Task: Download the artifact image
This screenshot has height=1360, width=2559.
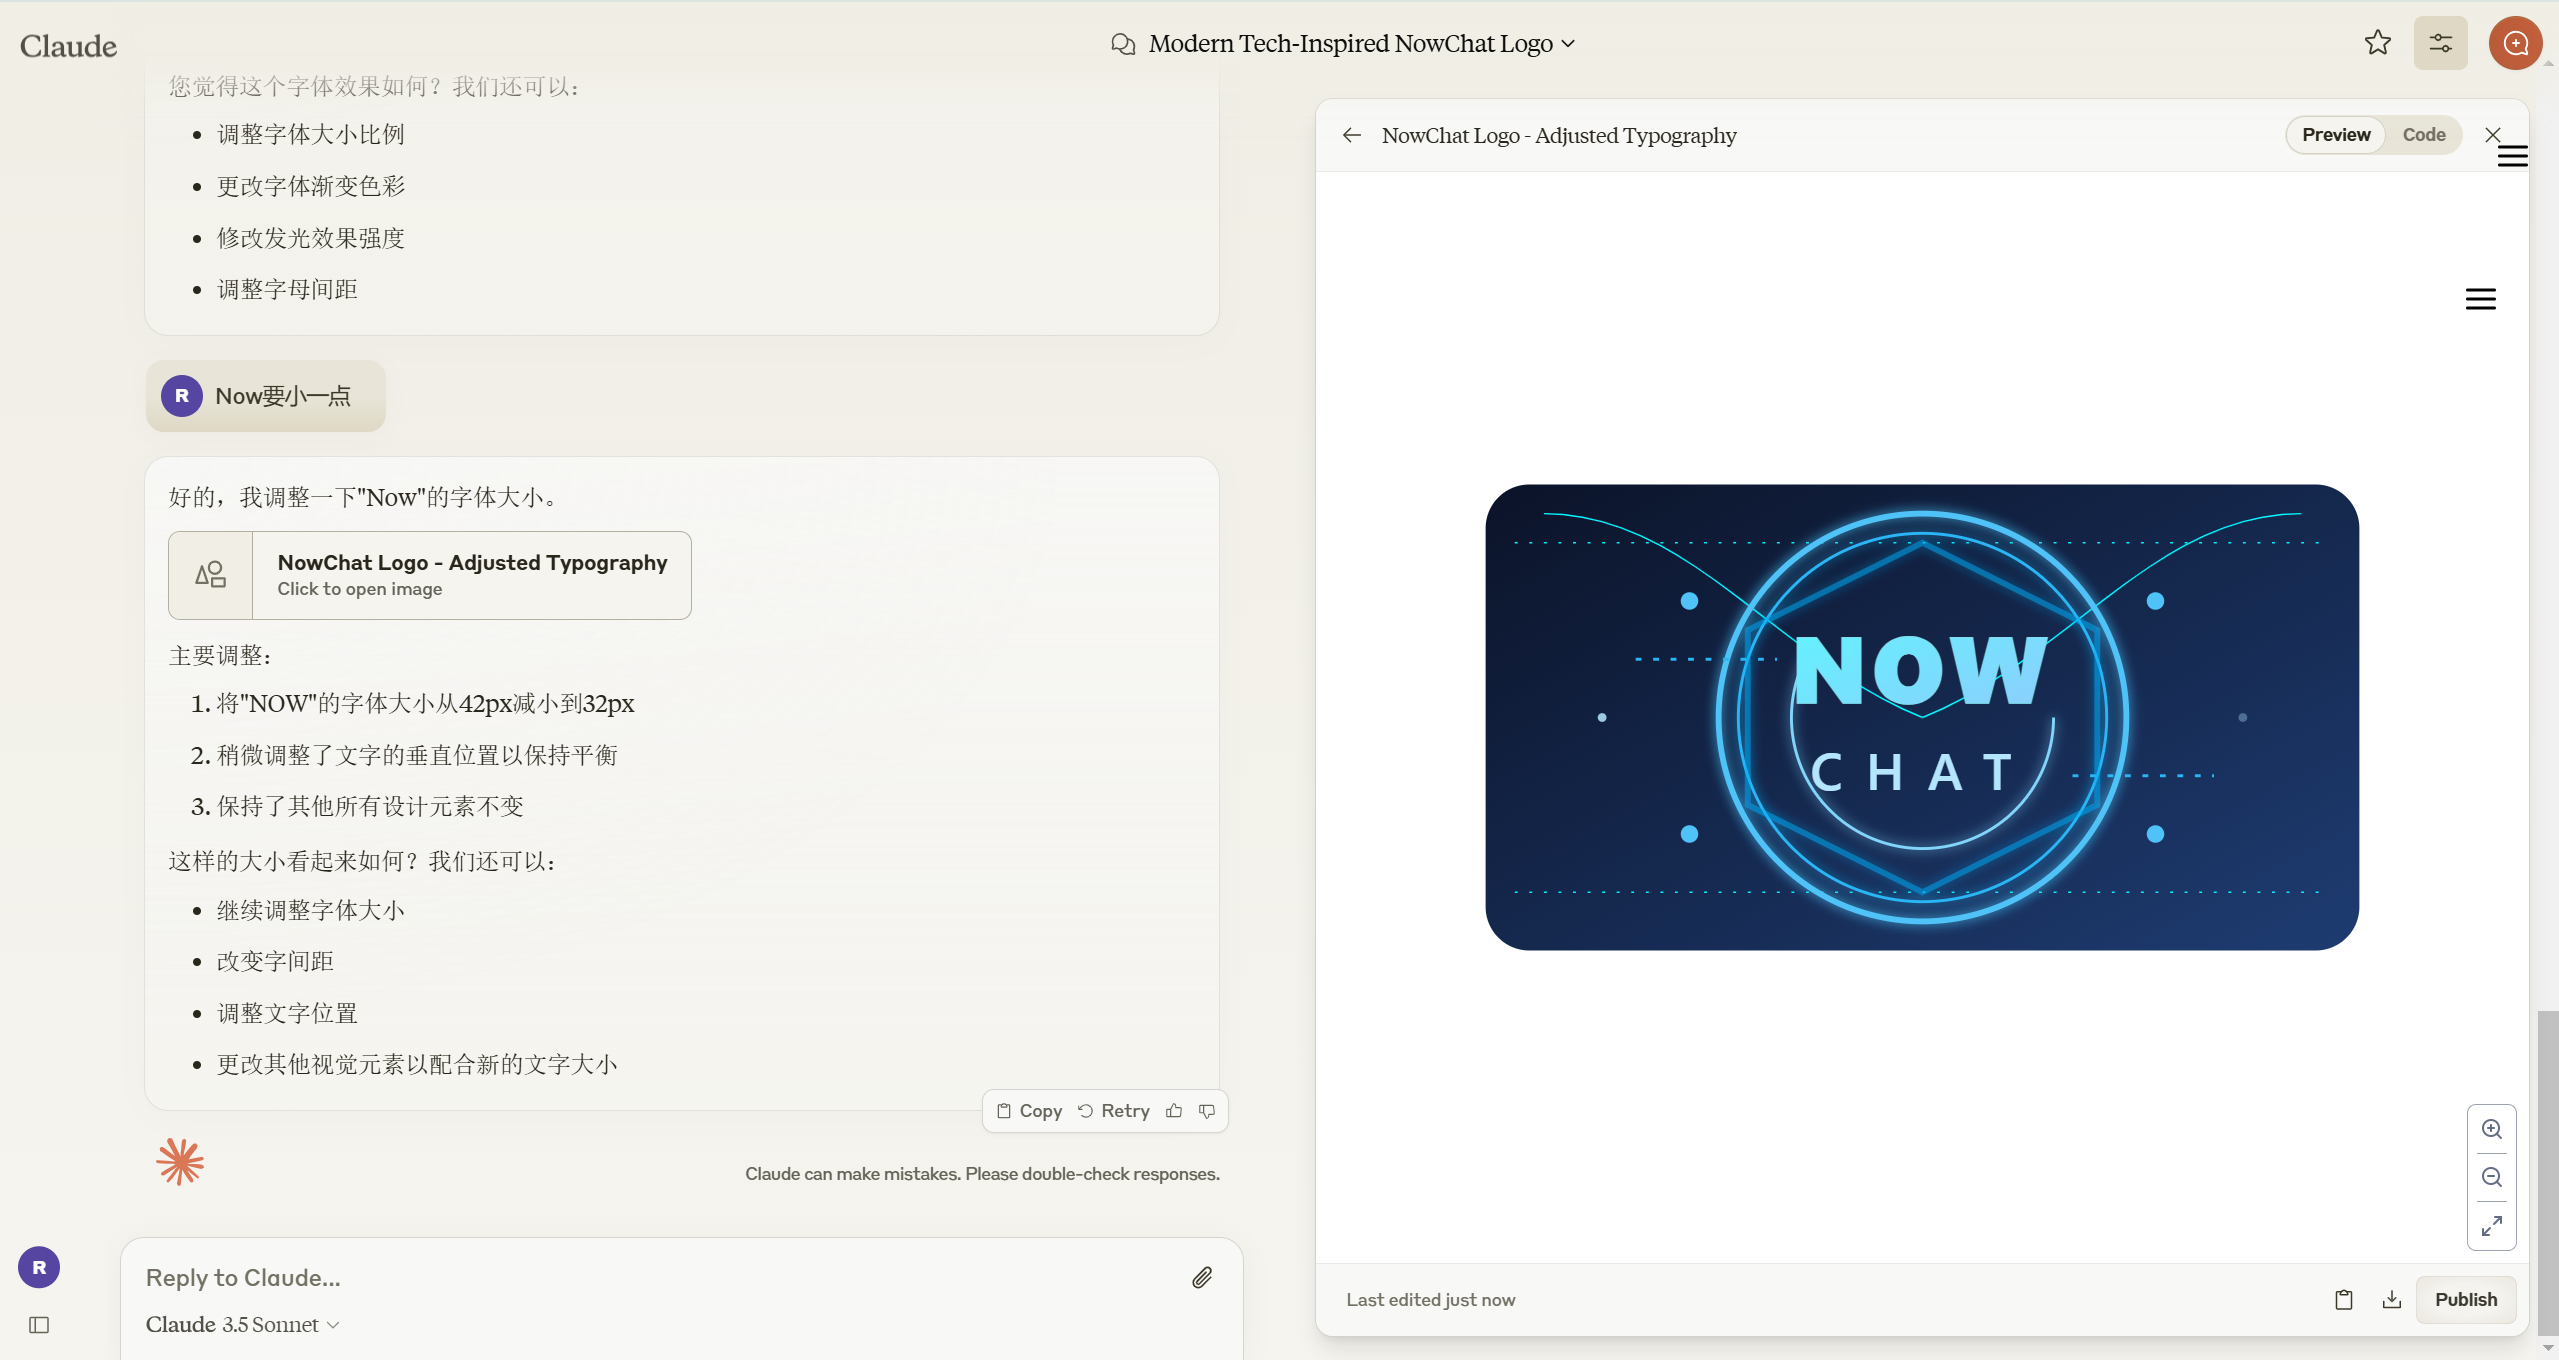Action: click(x=2391, y=1299)
